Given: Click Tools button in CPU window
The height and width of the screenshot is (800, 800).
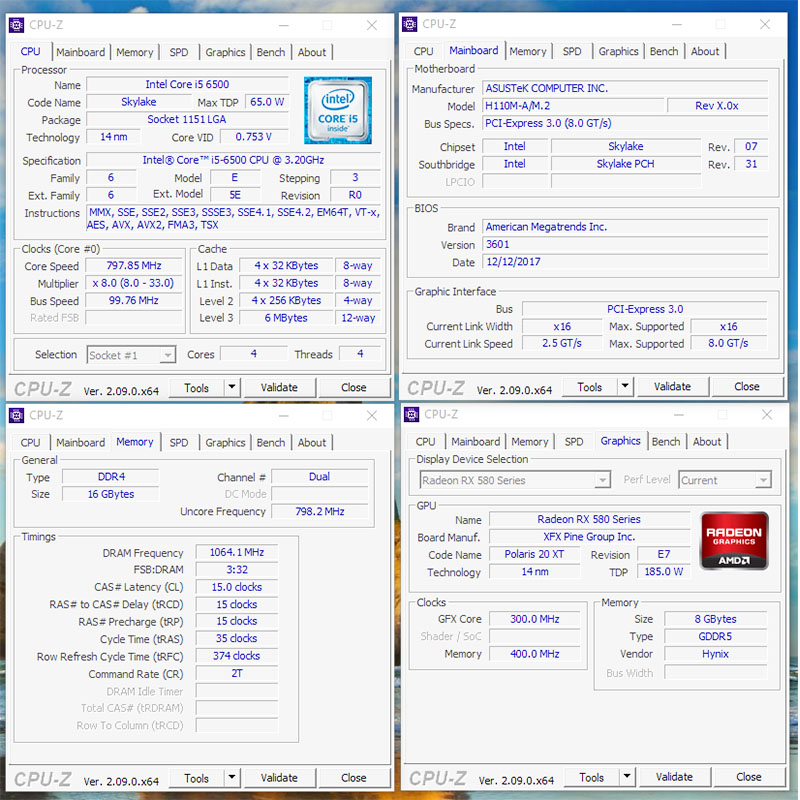Looking at the screenshot, I should [x=196, y=388].
